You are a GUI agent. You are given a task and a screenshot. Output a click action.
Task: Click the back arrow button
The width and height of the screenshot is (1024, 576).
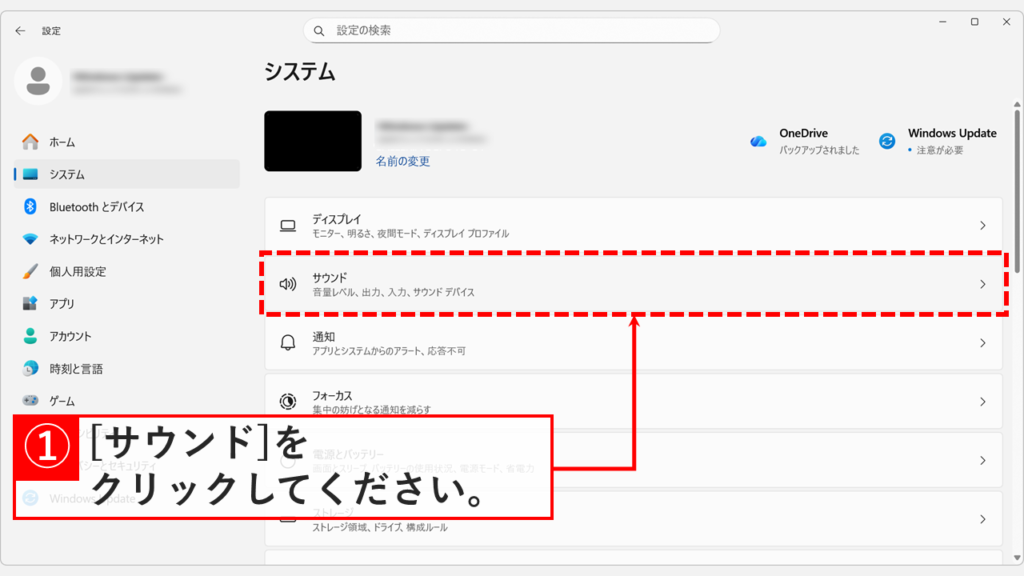[20, 30]
